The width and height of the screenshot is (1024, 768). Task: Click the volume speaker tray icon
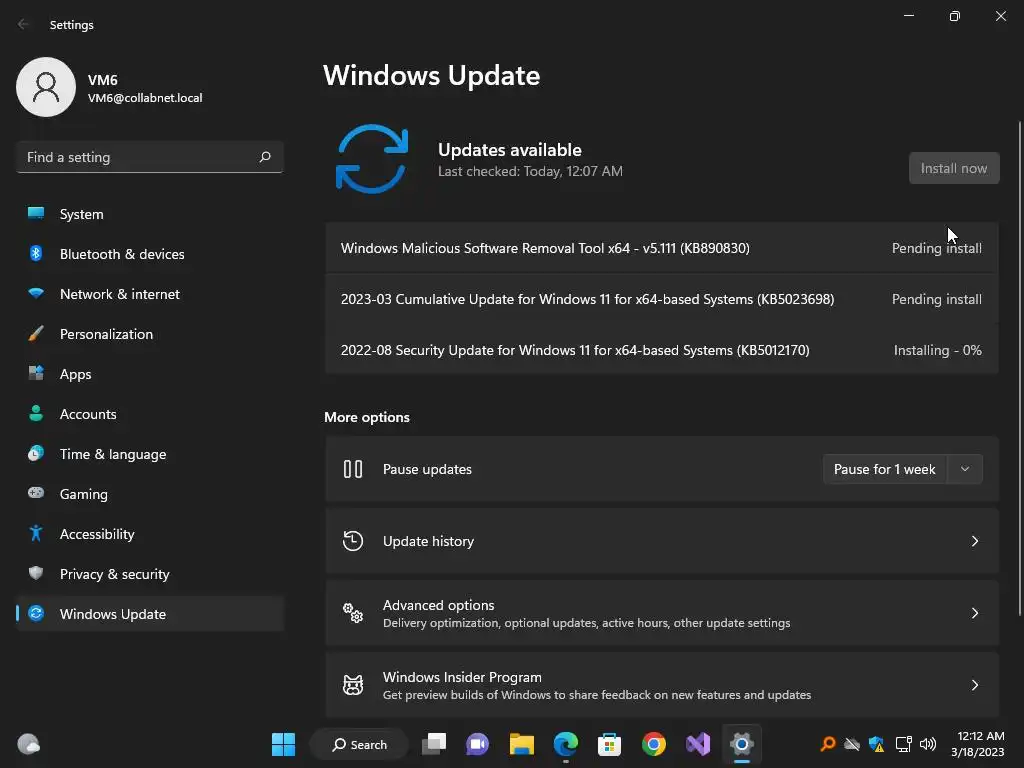(x=927, y=744)
